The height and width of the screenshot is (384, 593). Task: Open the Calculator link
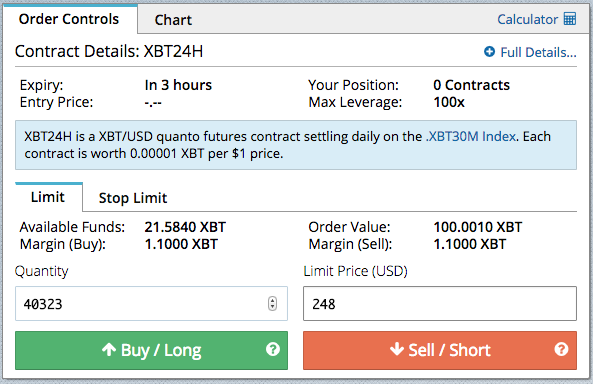(528, 19)
